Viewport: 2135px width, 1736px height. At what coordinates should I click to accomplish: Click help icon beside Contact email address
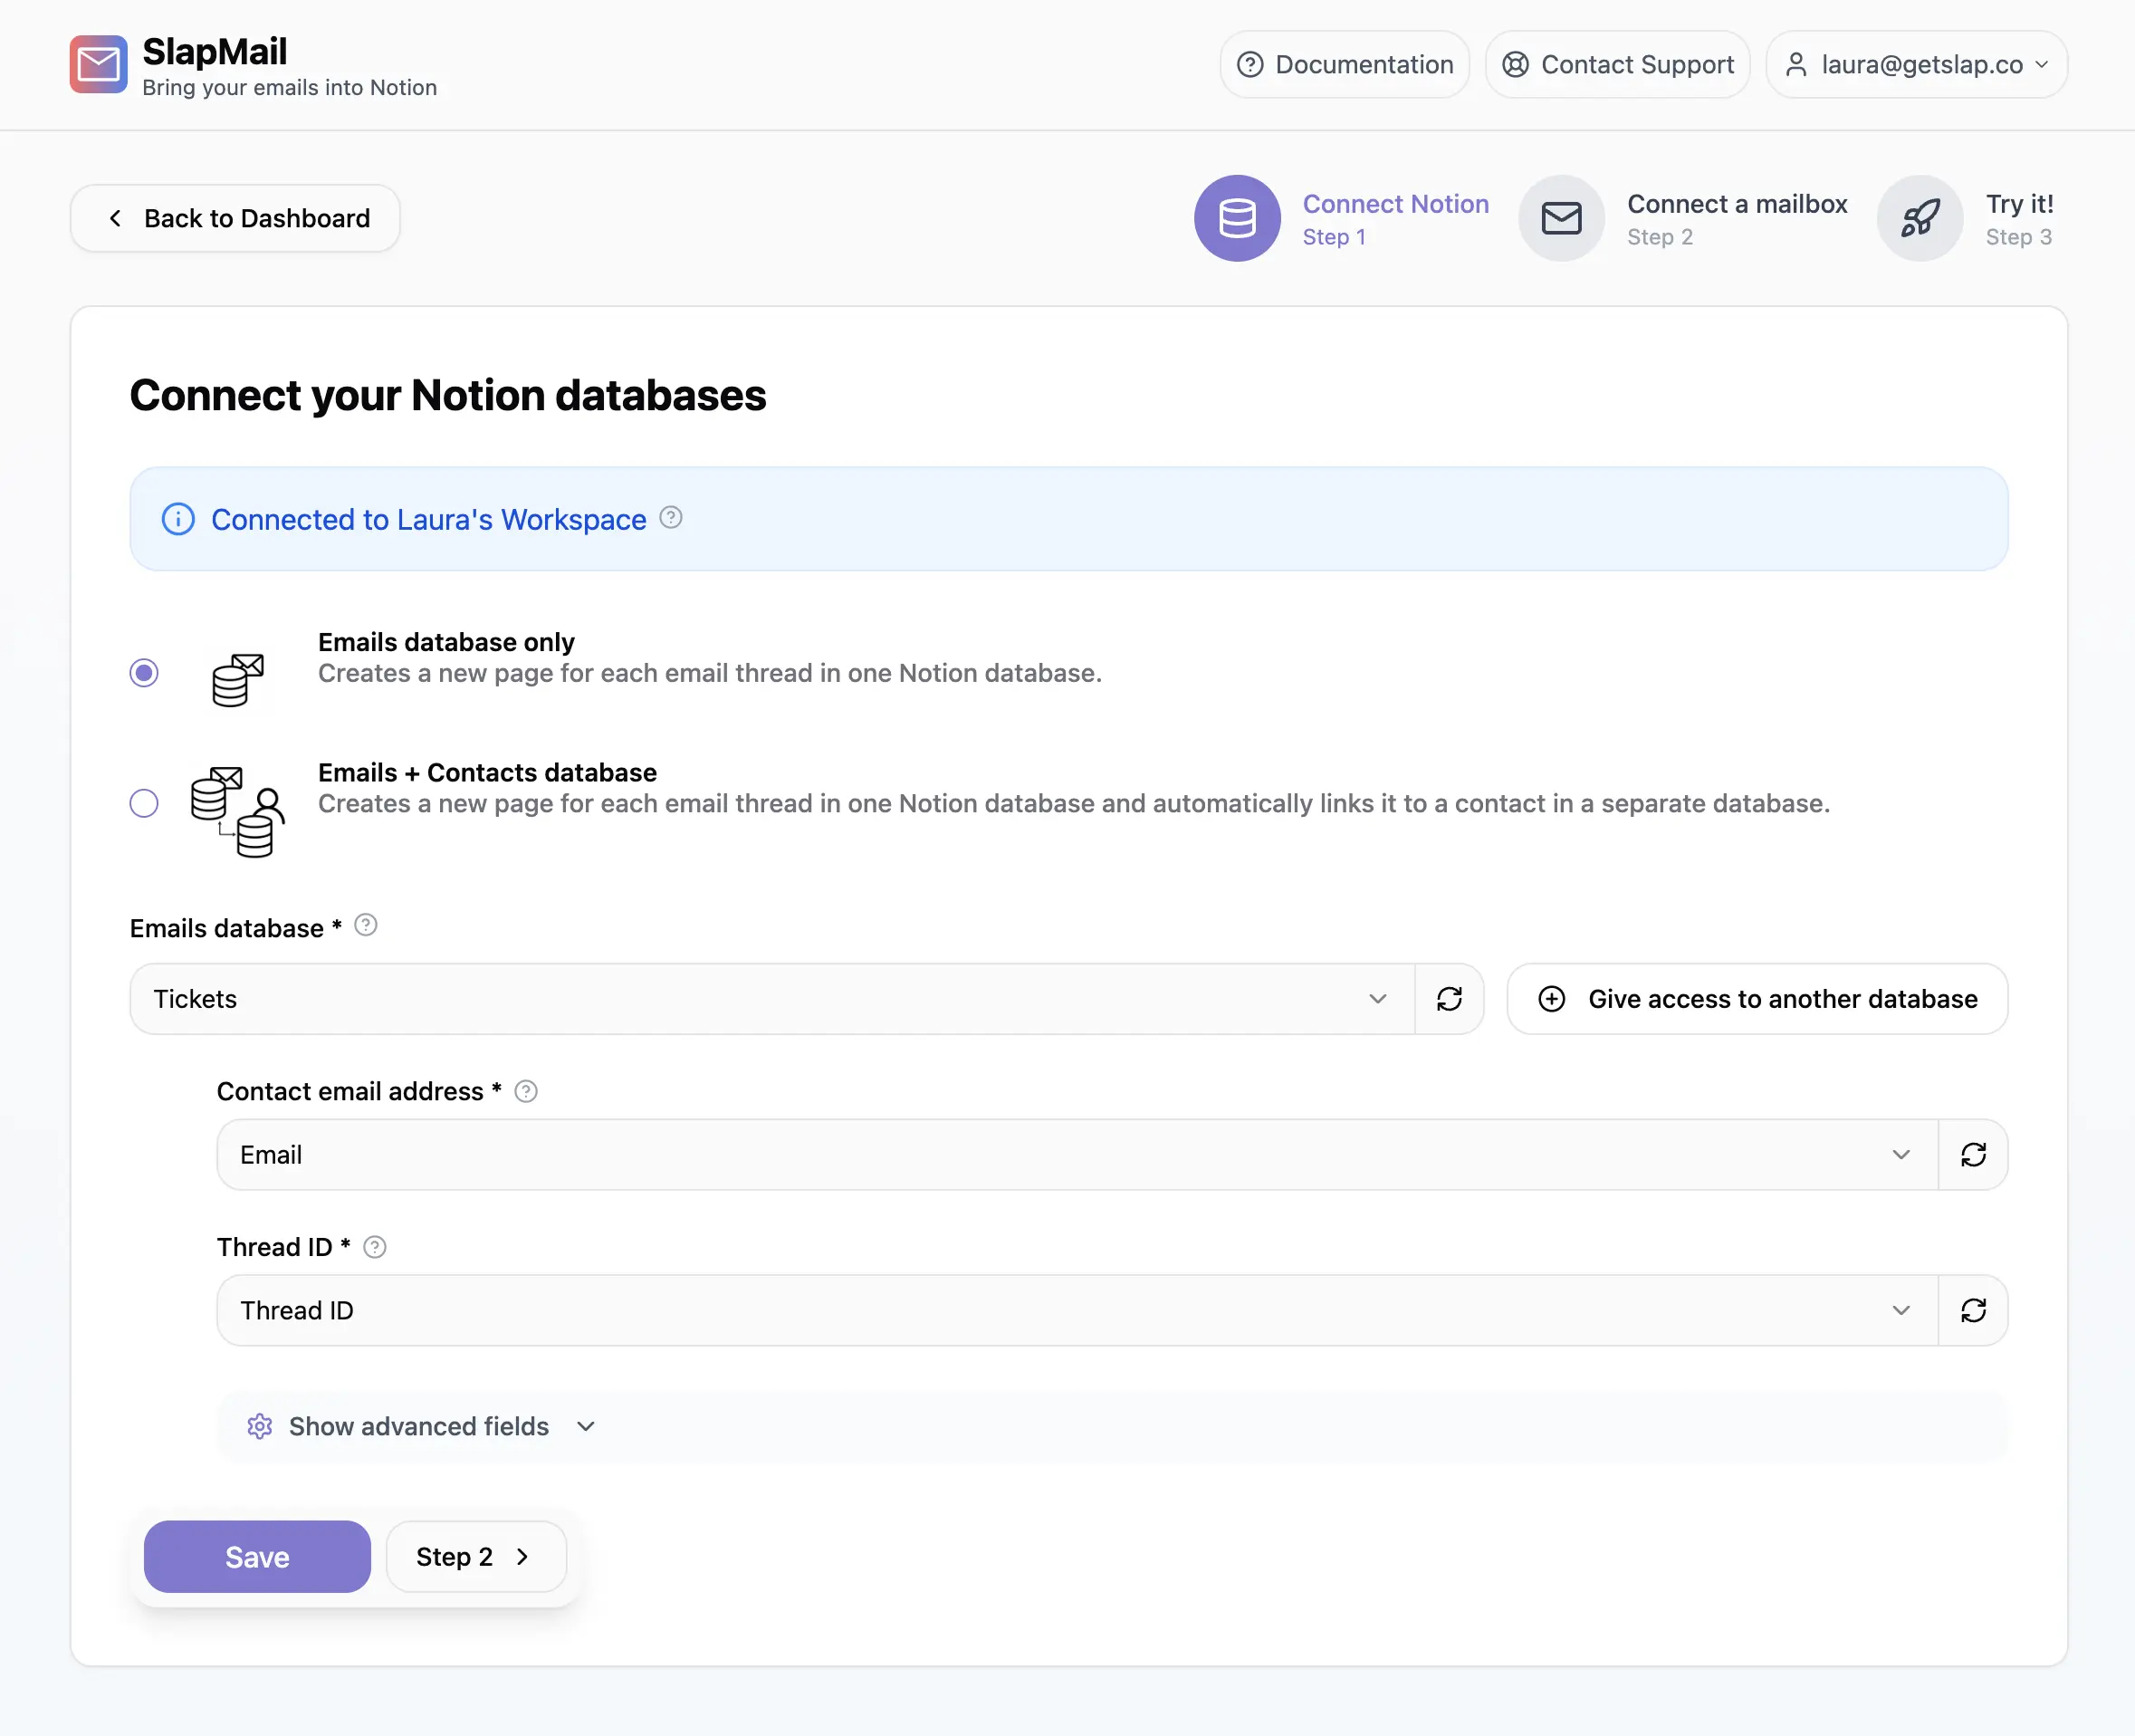[x=526, y=1091]
